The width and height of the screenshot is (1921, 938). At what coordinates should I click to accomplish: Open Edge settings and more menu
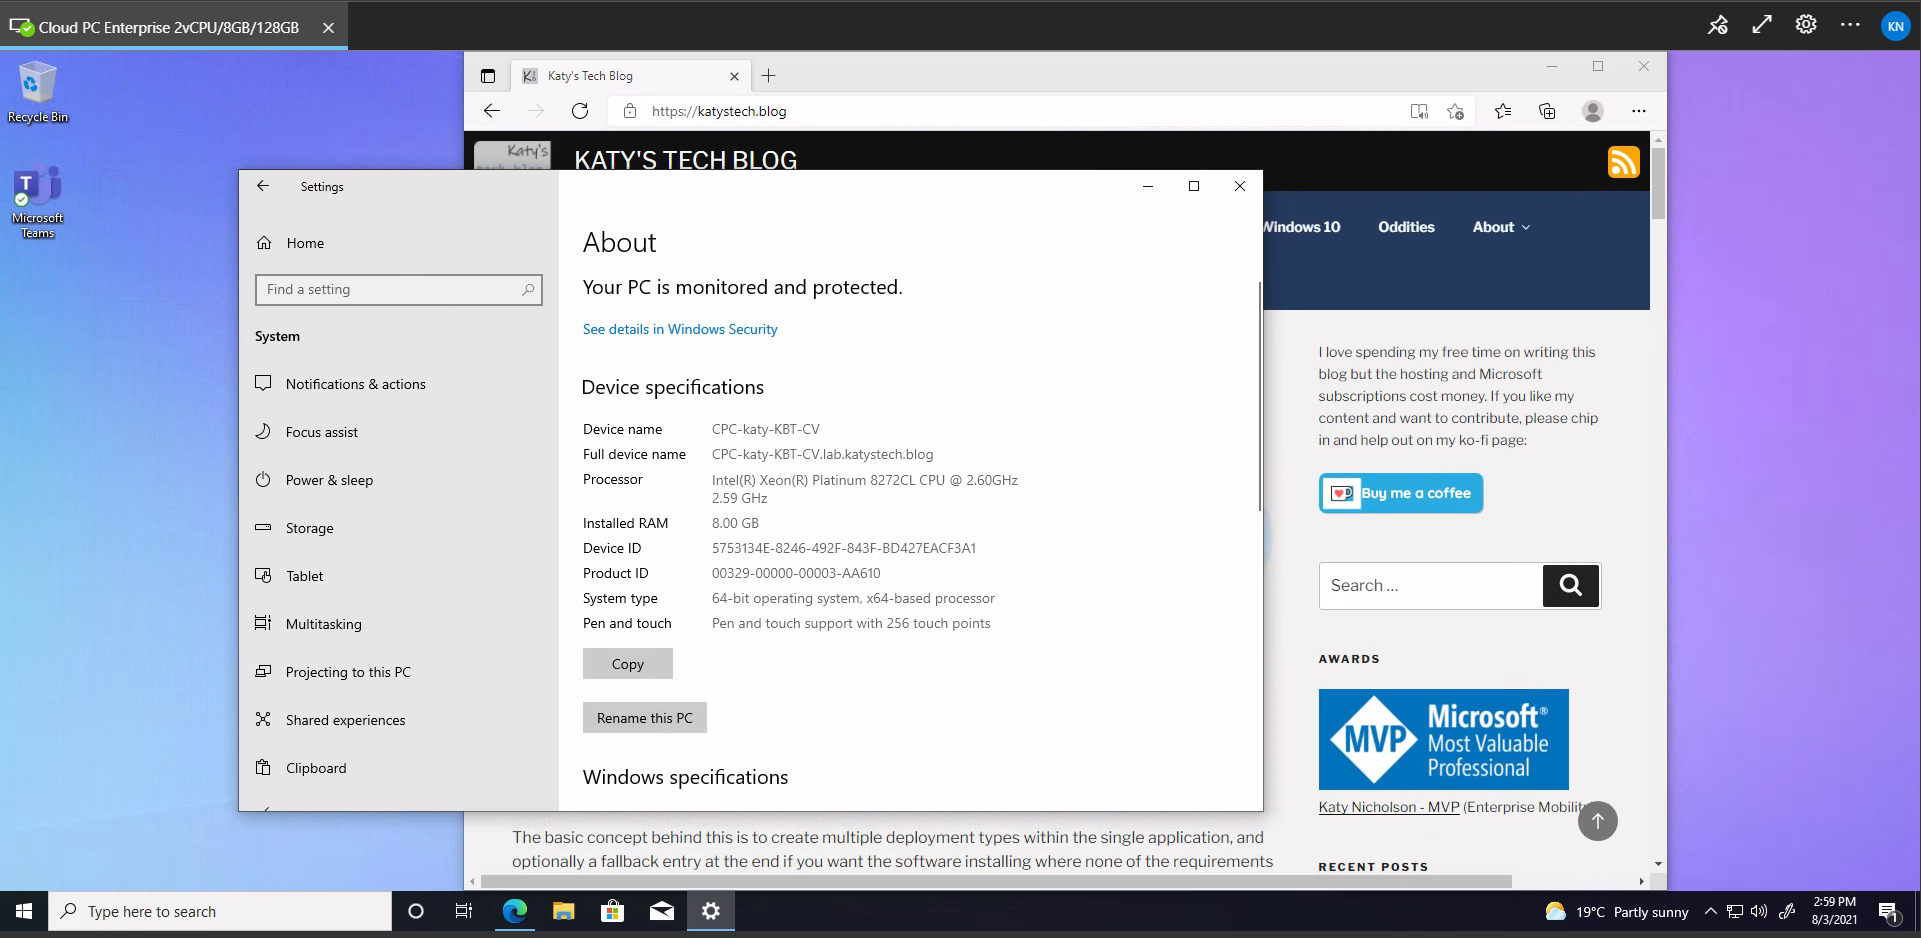[1638, 111]
